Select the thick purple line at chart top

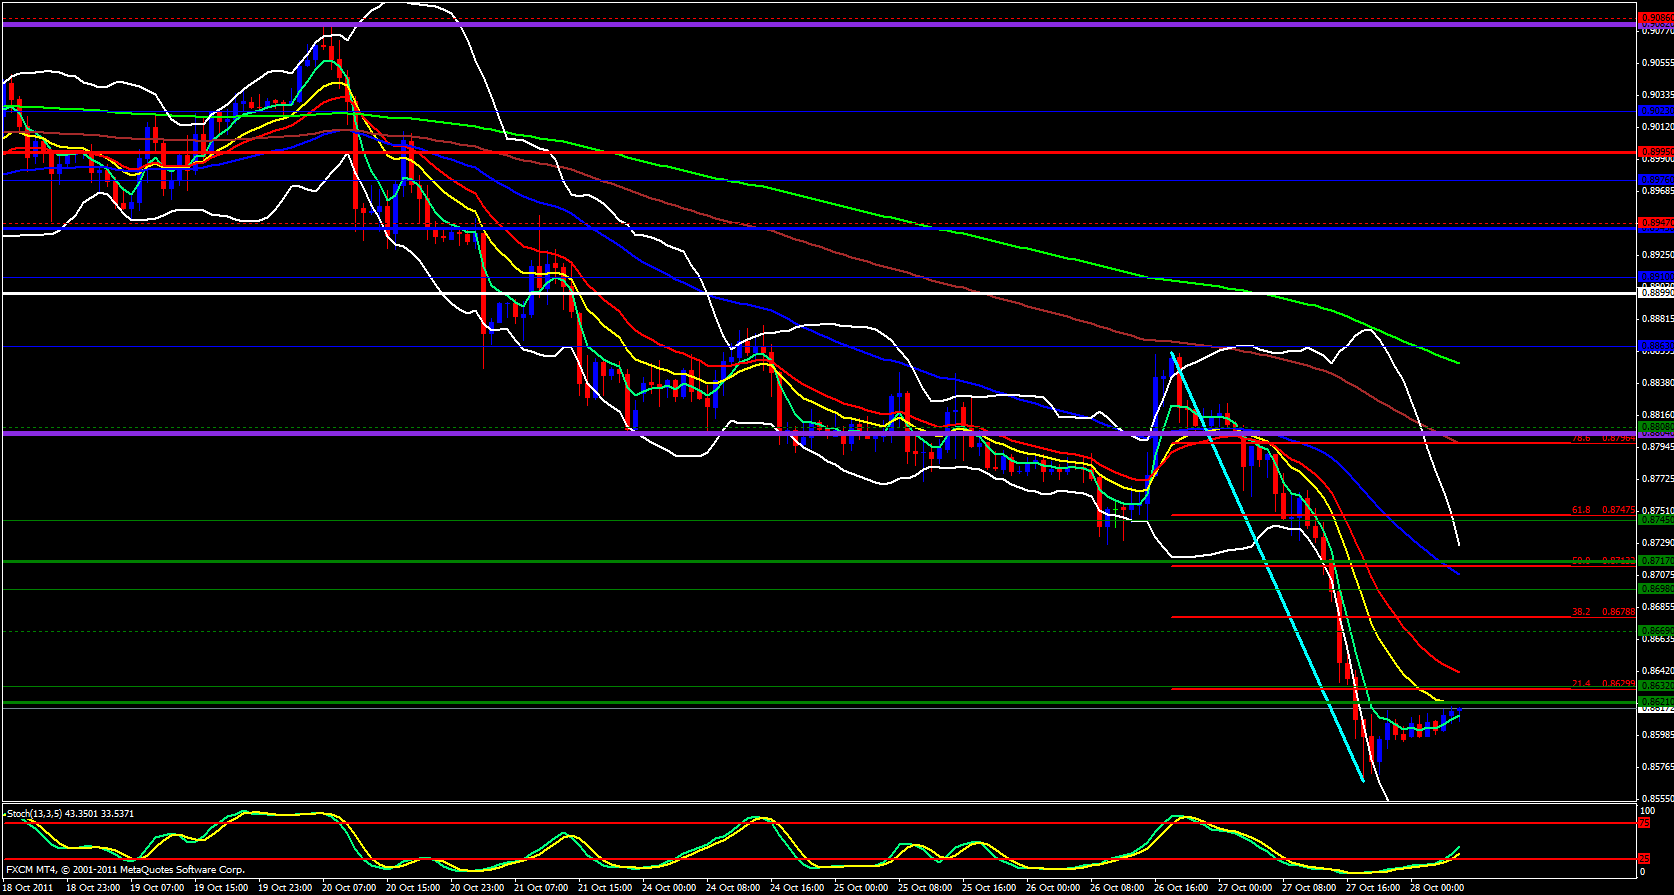point(800,25)
